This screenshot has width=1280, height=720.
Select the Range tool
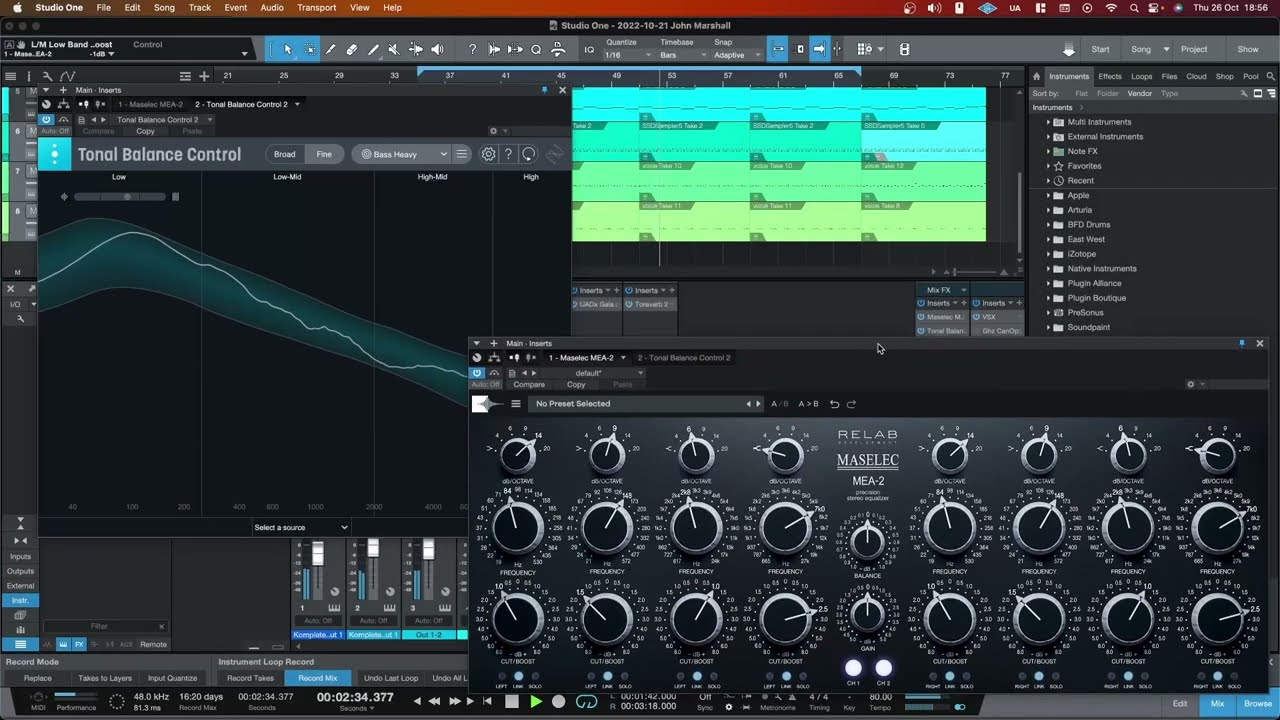click(310, 49)
